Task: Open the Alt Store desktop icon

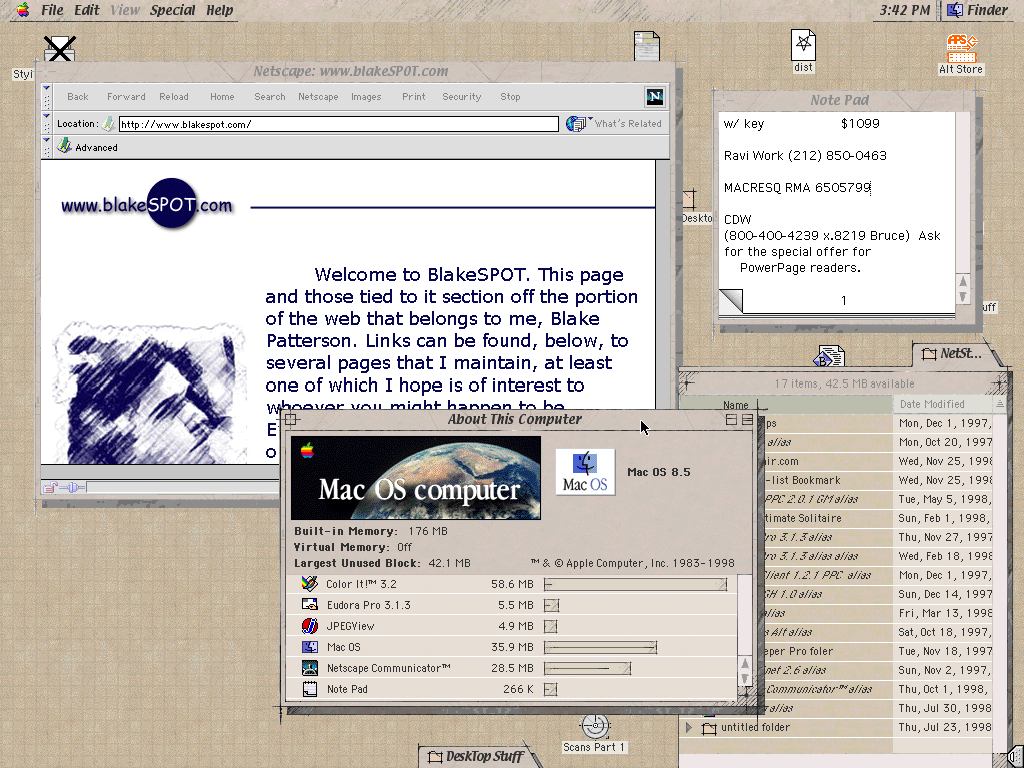Action: click(961, 54)
